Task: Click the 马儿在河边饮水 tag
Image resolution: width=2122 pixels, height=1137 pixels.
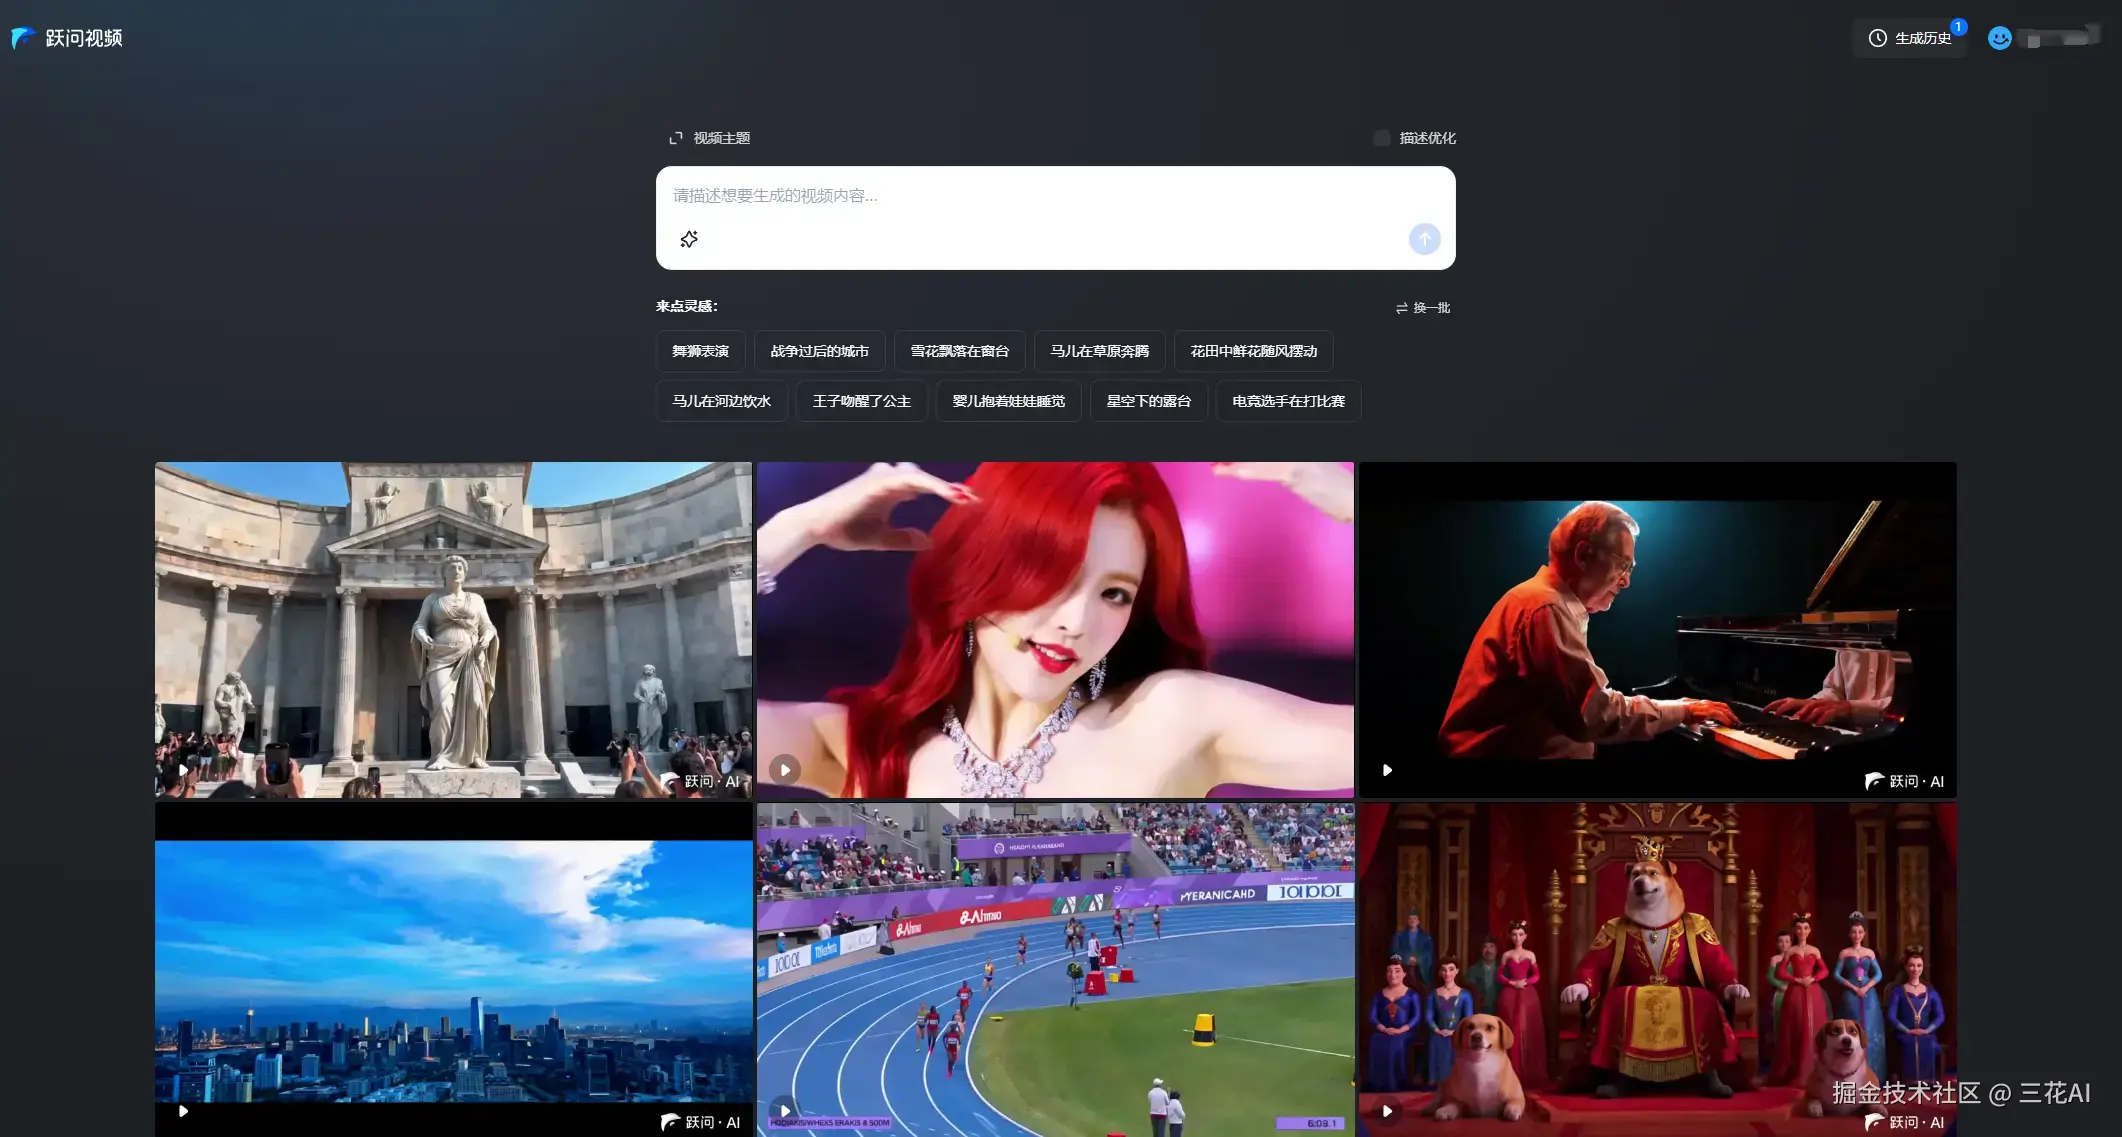Action: [x=721, y=401]
